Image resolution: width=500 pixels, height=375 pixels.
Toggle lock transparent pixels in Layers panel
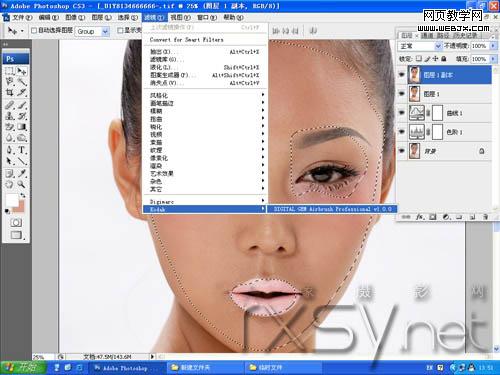(419, 59)
